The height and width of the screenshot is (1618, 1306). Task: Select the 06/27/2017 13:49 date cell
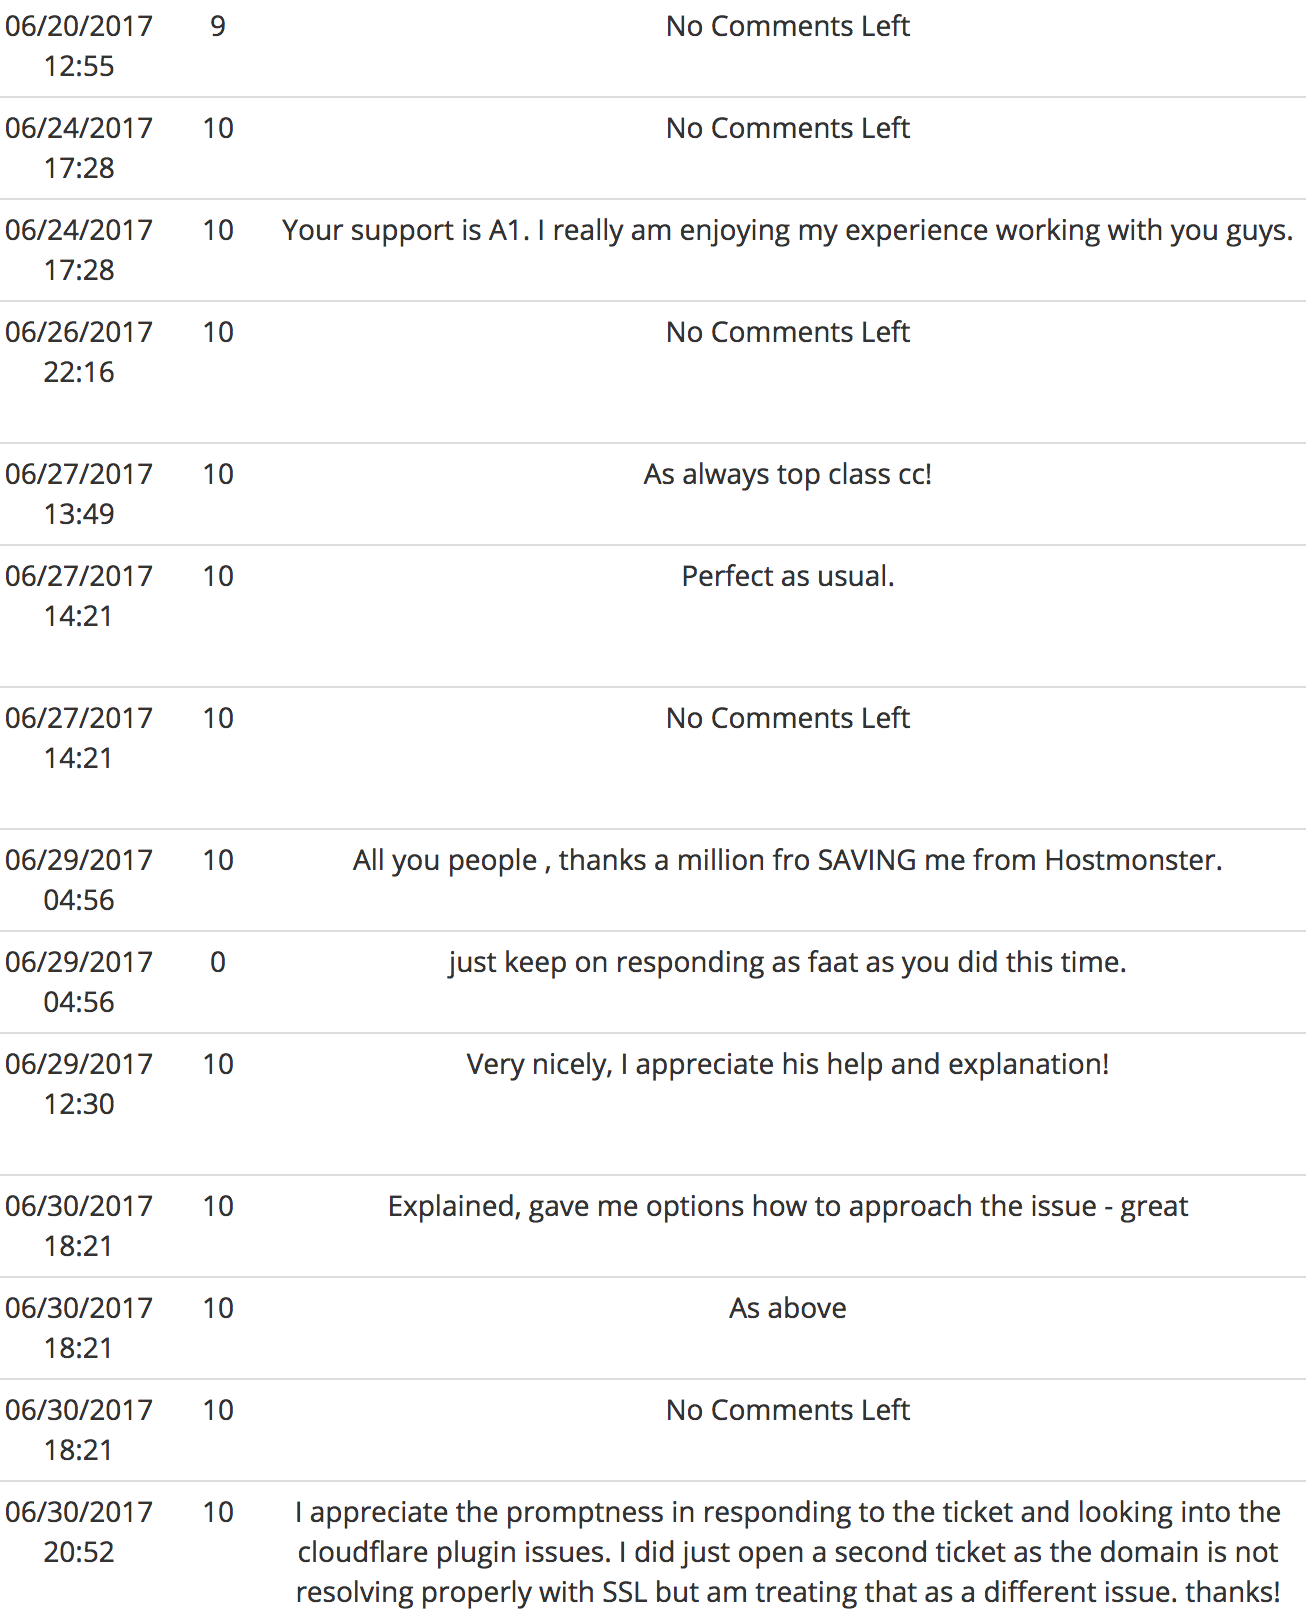coord(79,494)
